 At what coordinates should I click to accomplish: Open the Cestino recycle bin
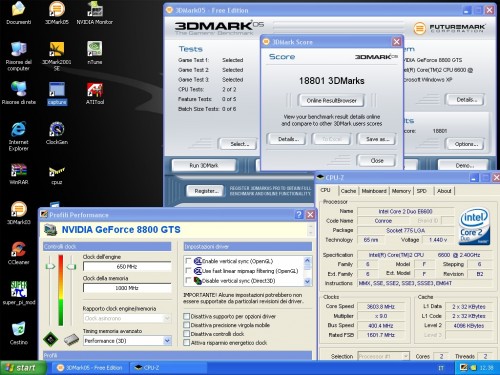19,333
